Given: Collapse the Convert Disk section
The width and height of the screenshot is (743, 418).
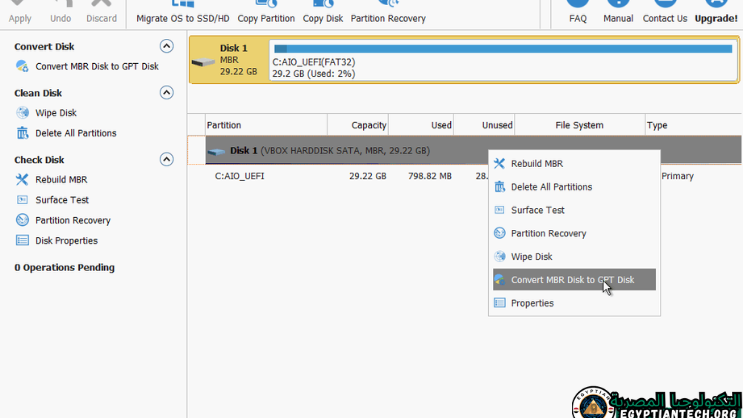Looking at the screenshot, I should coord(166,46).
